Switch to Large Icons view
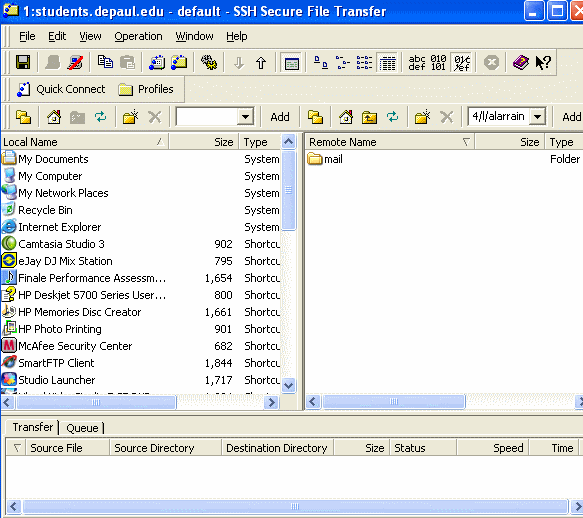 [x=321, y=62]
